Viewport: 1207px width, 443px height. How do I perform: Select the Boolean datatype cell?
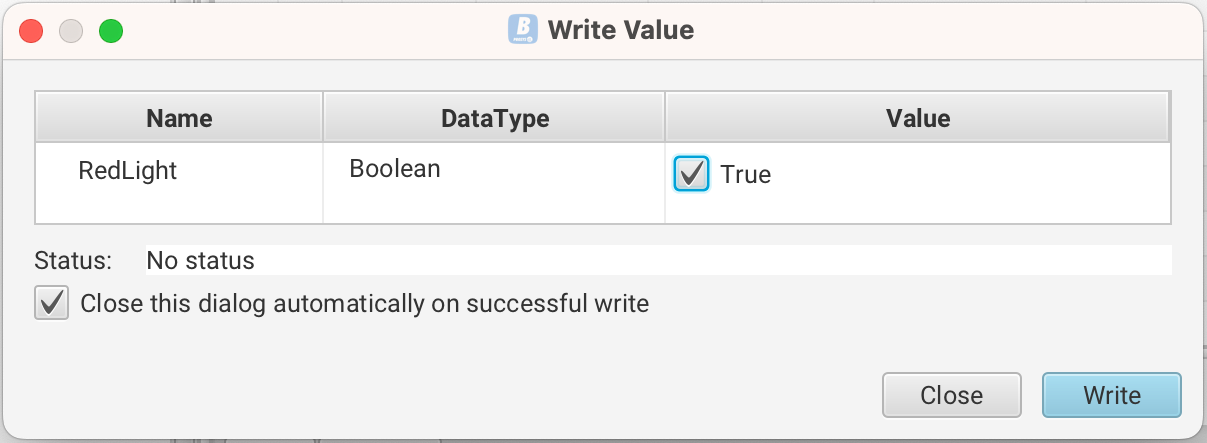pos(395,169)
